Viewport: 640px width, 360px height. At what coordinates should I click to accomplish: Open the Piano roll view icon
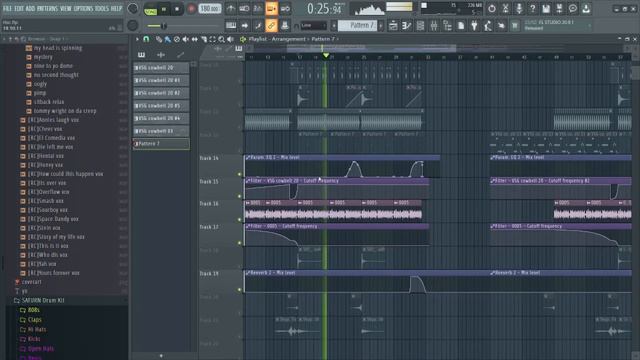point(407,26)
